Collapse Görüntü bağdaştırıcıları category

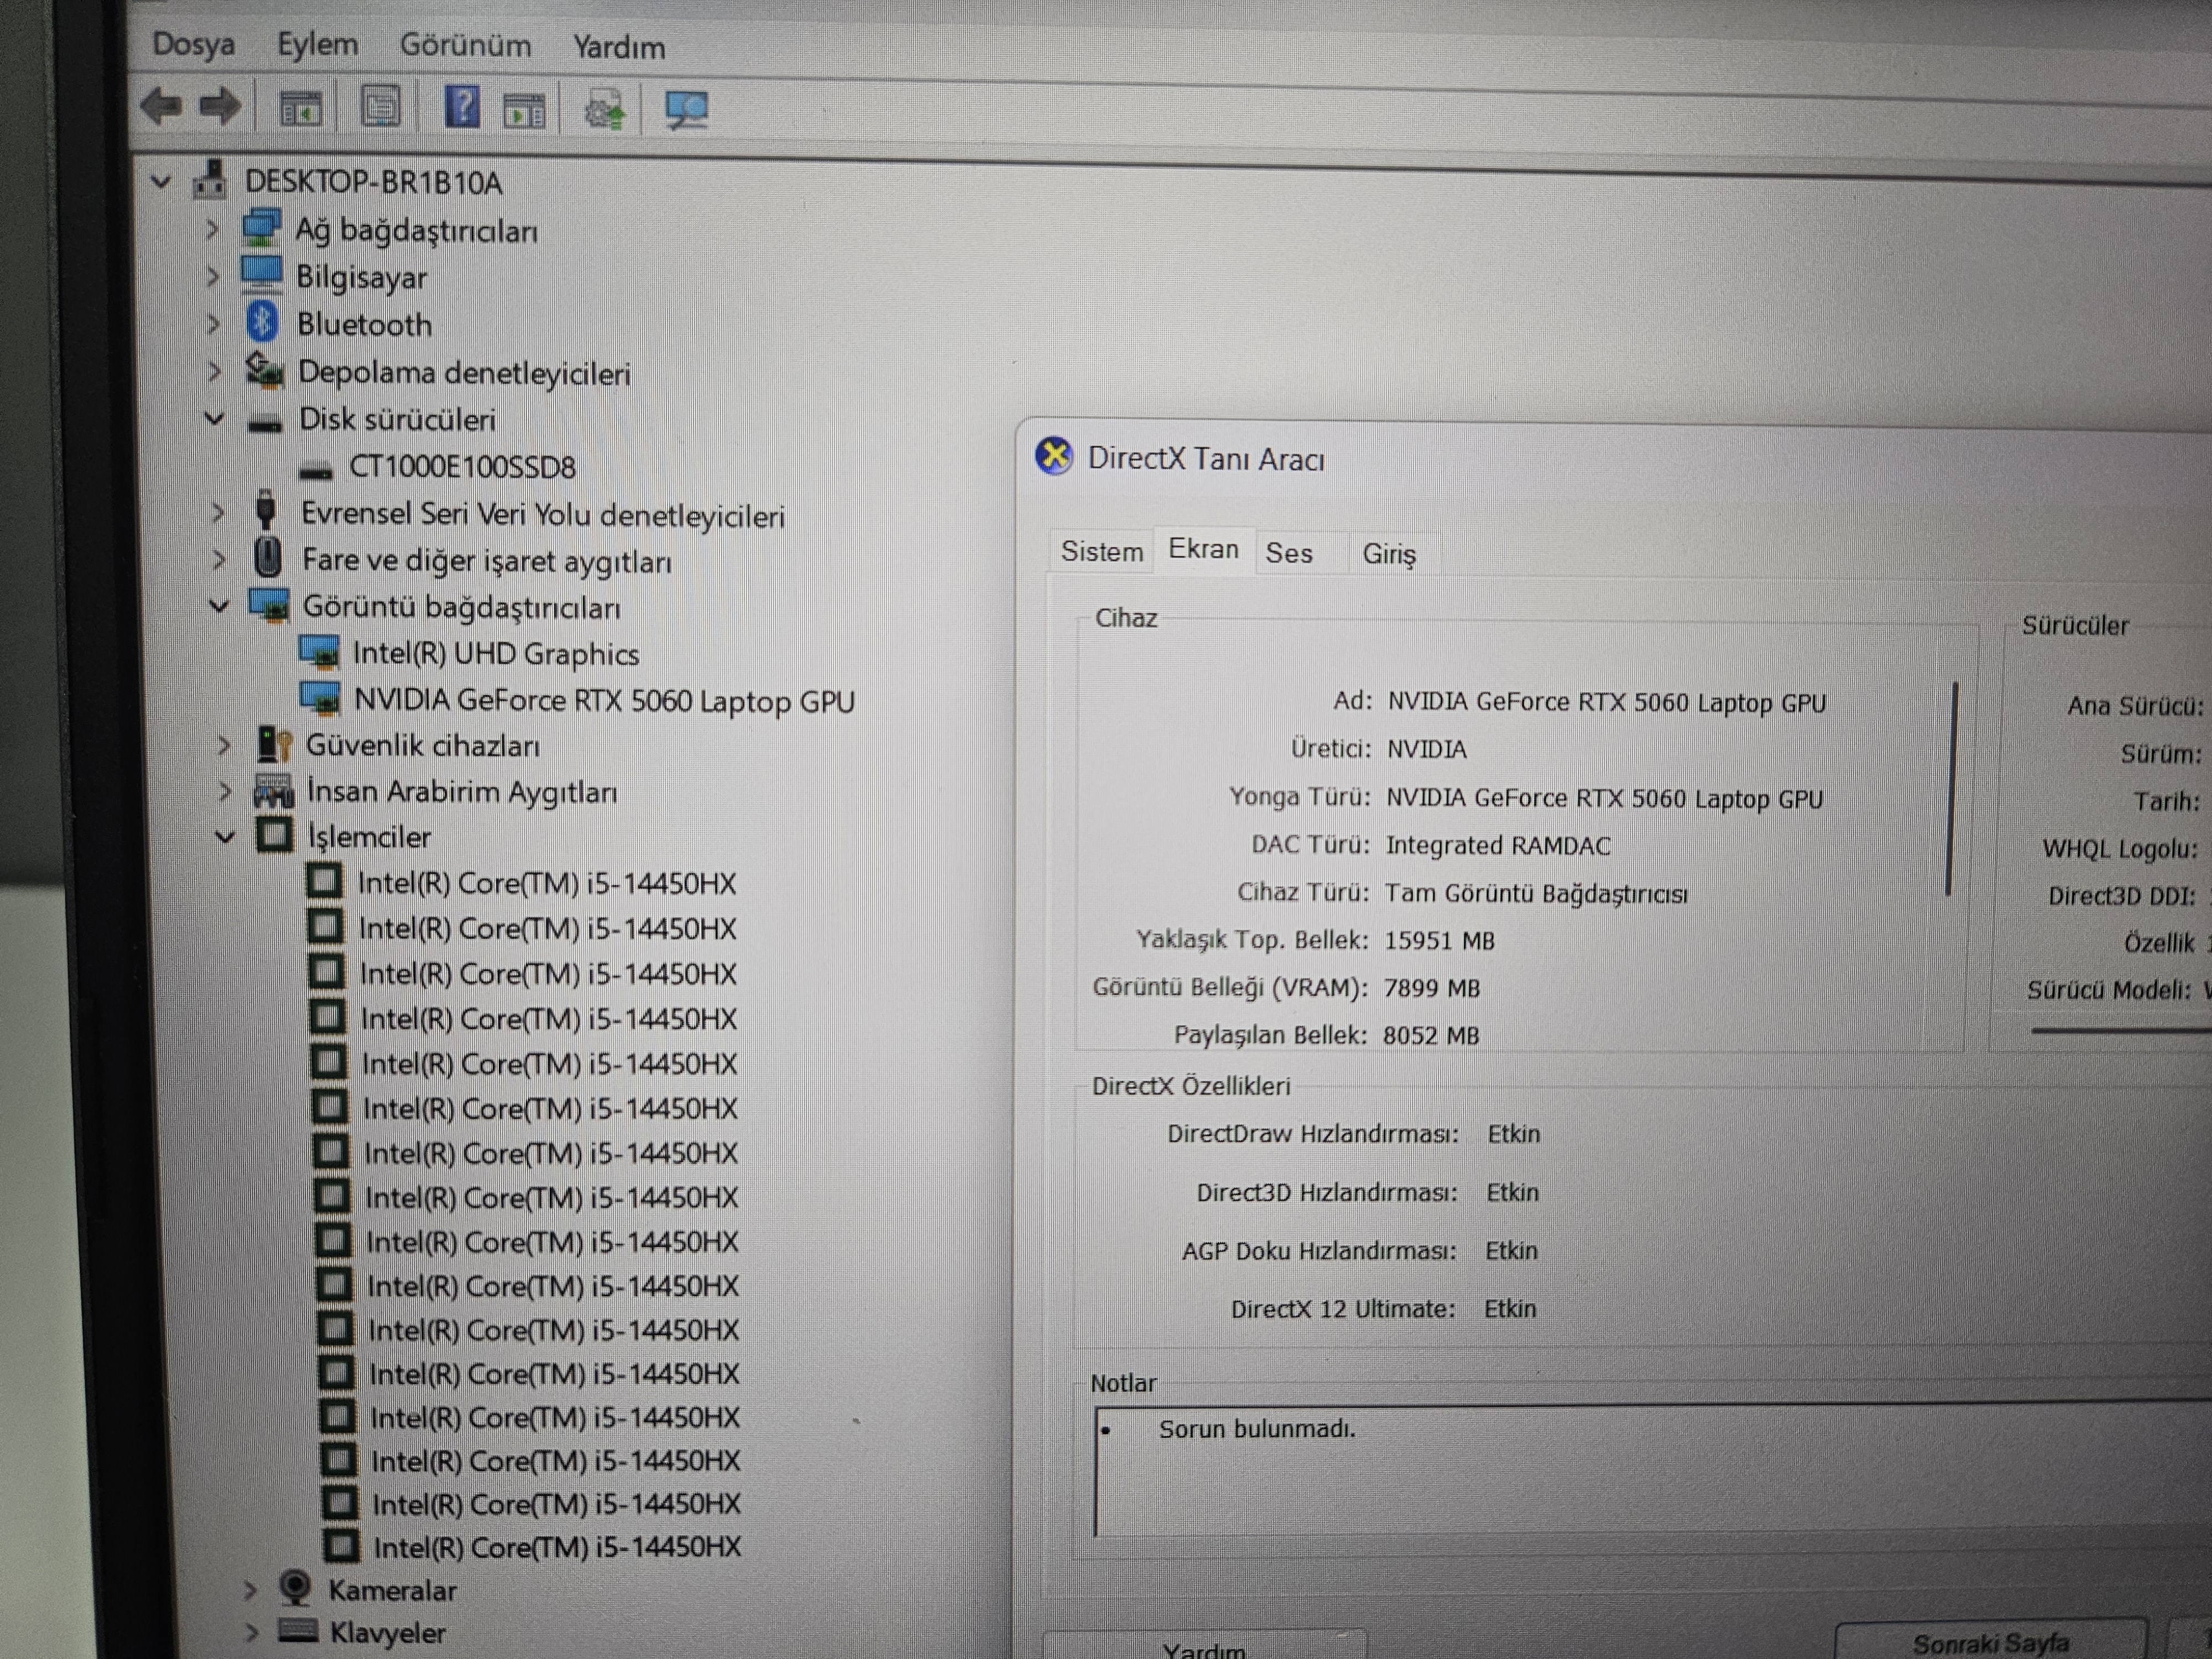tap(219, 605)
